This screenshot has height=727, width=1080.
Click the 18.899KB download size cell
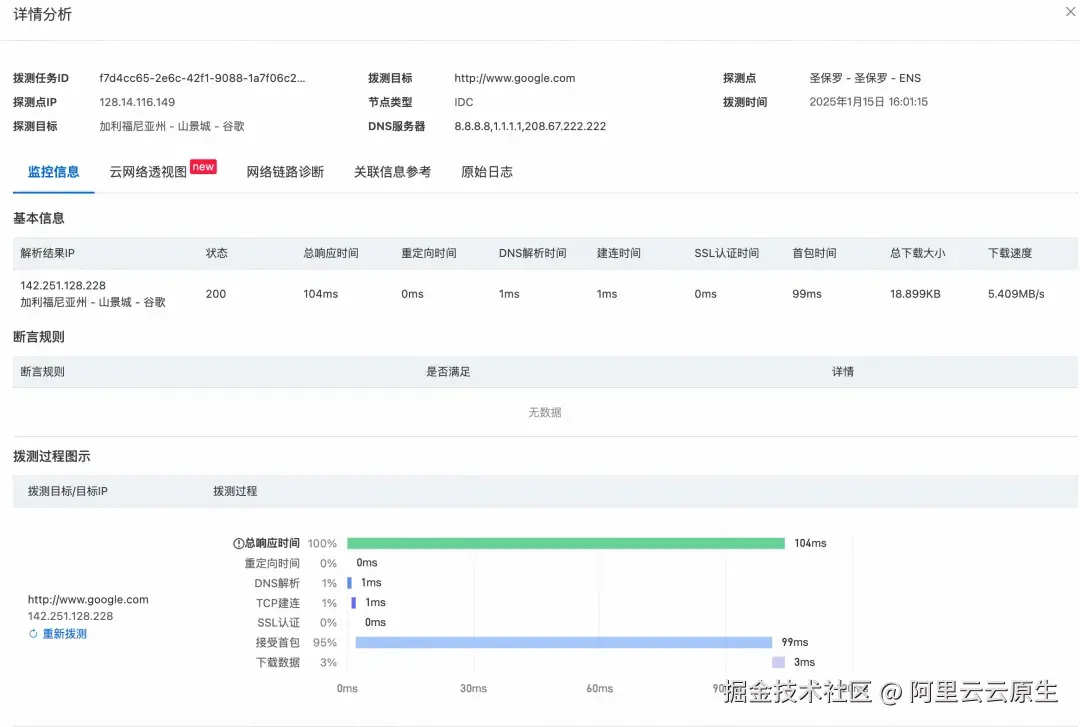pos(915,294)
